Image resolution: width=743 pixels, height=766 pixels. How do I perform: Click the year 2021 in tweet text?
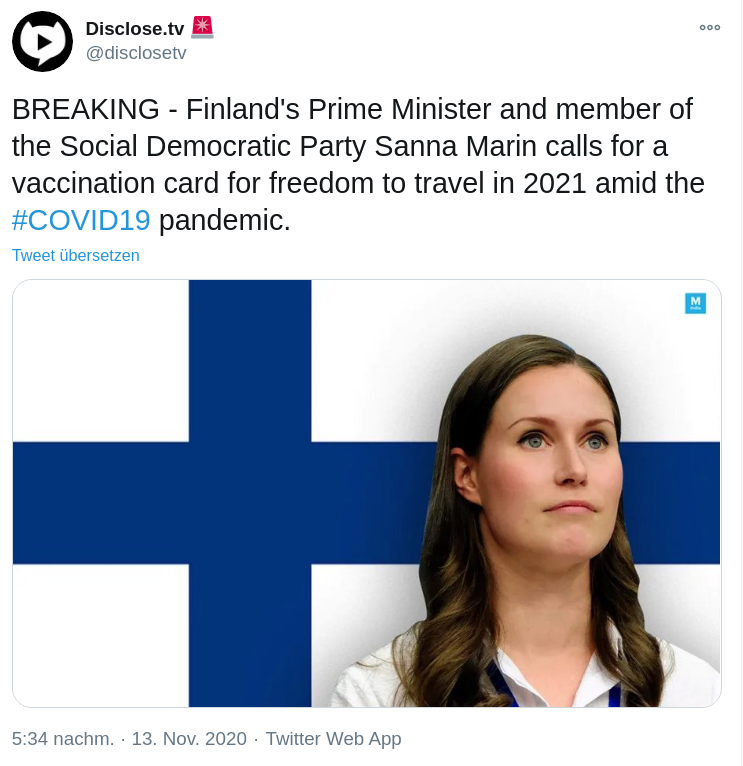pyautogui.click(x=555, y=183)
